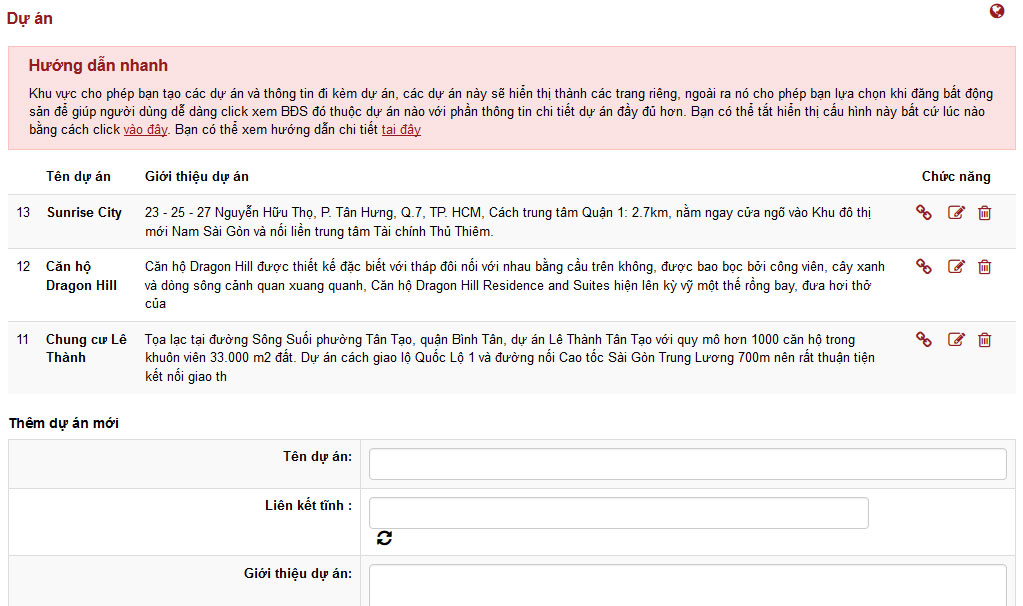The image size is (1023, 606).
Task: Select the Sunrise City project name
Action: pyautogui.click(x=84, y=212)
